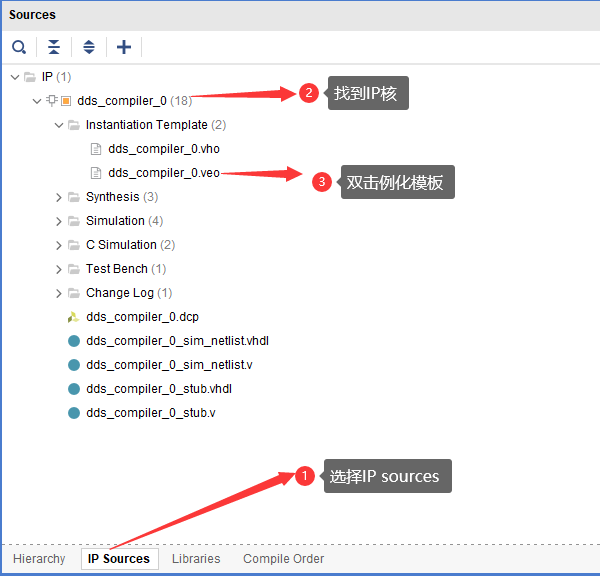Click the Synthesis folder icon
The width and height of the screenshot is (600, 578).
point(74,197)
